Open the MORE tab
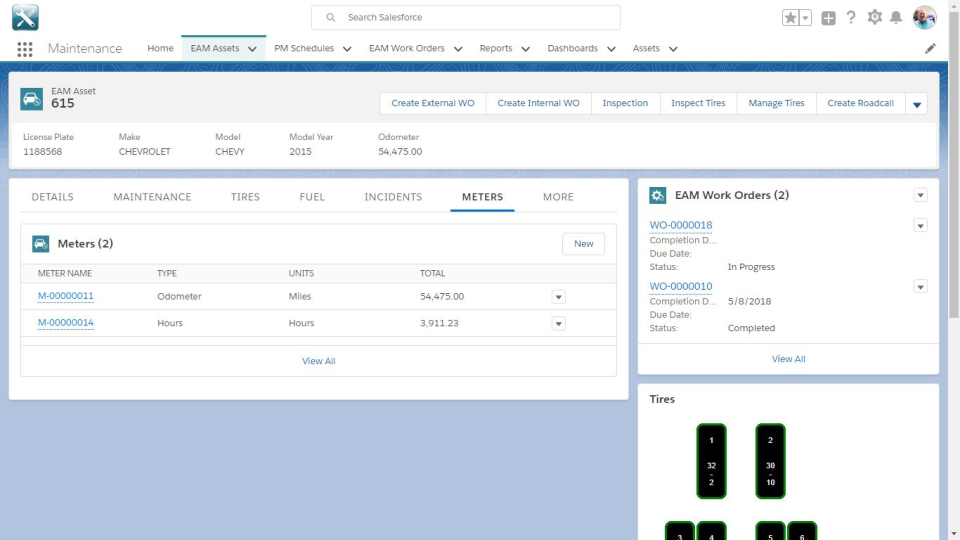This screenshot has width=960, height=540. [x=558, y=197]
